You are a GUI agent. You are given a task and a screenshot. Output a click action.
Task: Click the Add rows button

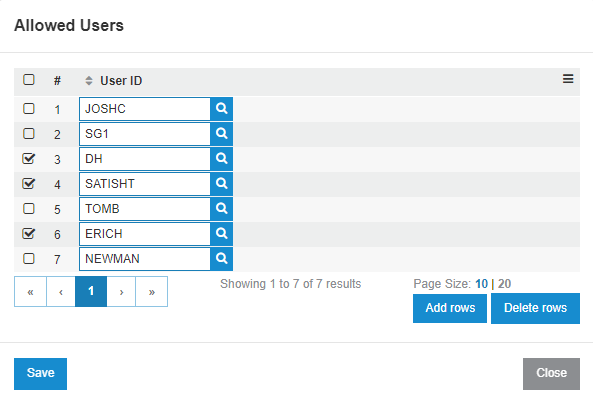coord(450,308)
